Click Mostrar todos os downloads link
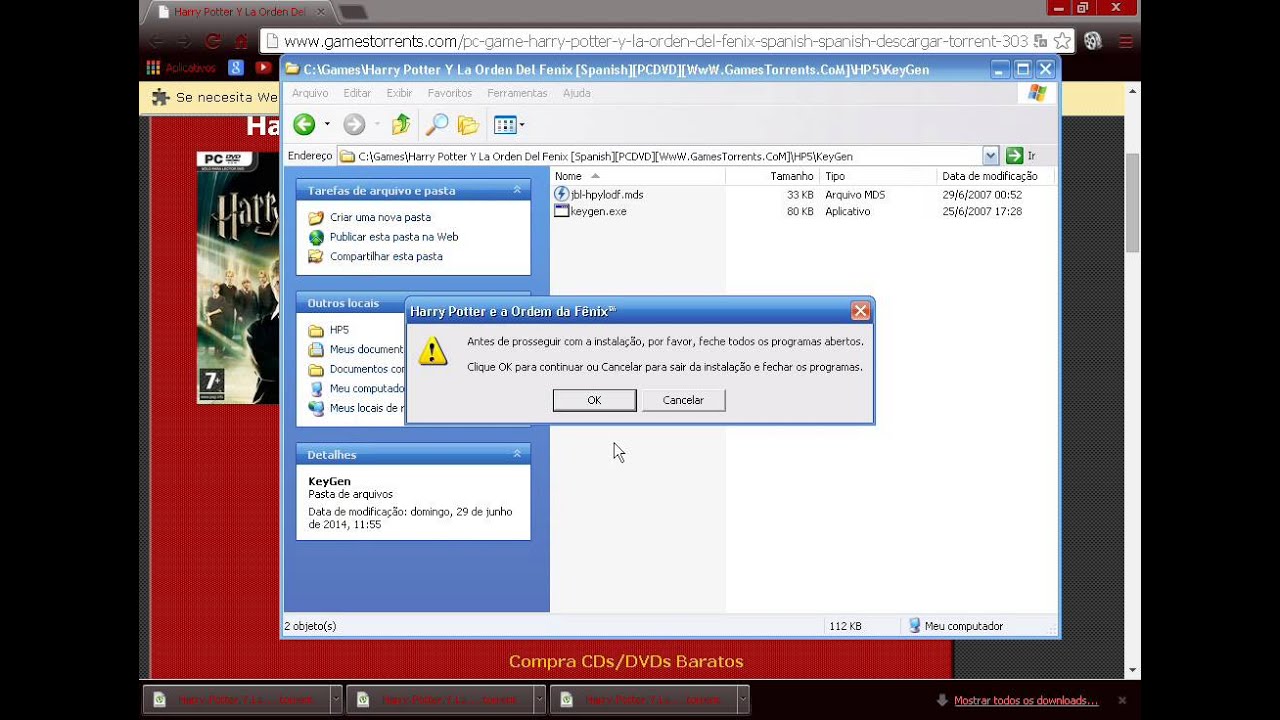 pos(1026,701)
